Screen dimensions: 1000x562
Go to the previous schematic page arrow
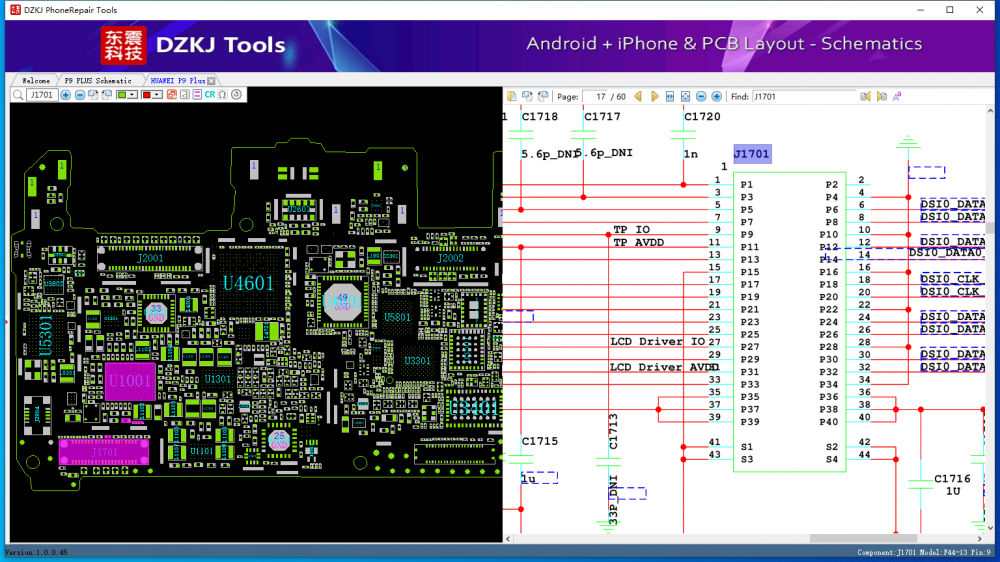tap(639, 97)
